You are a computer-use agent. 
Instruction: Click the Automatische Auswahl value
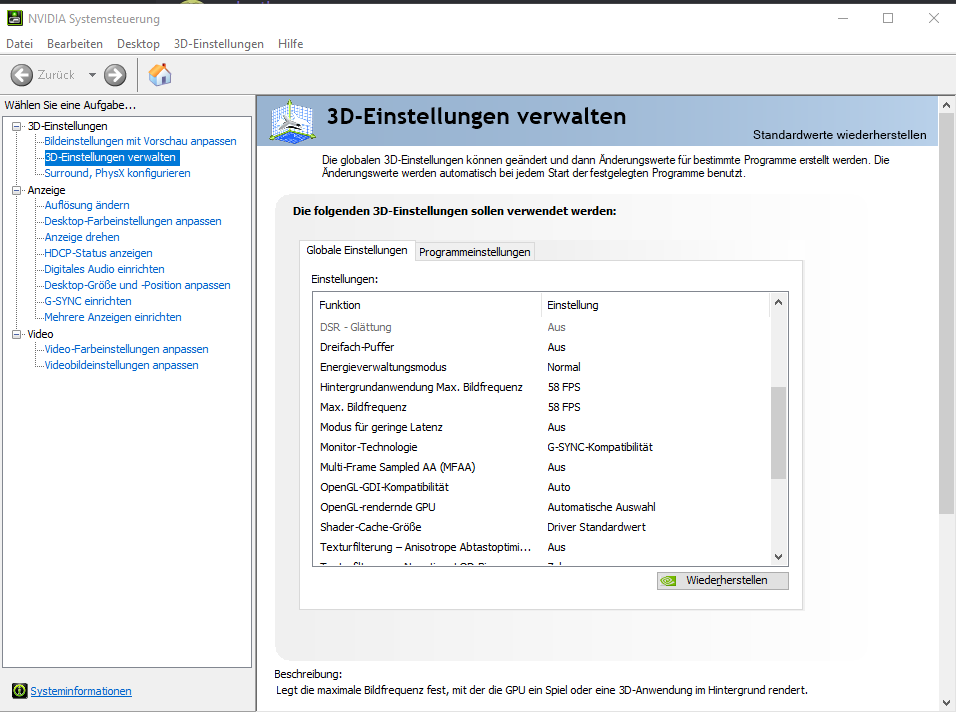coord(601,507)
